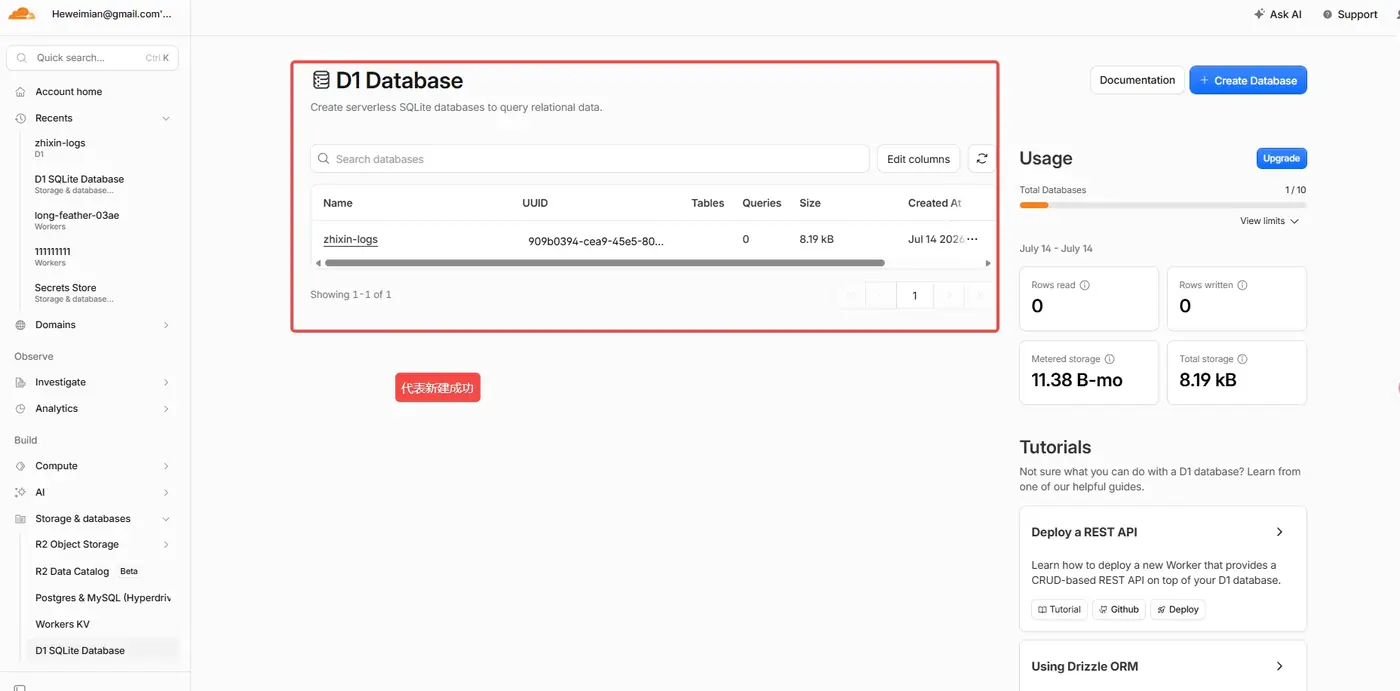Click the AI sparkle icon in sidebar

point(21,493)
